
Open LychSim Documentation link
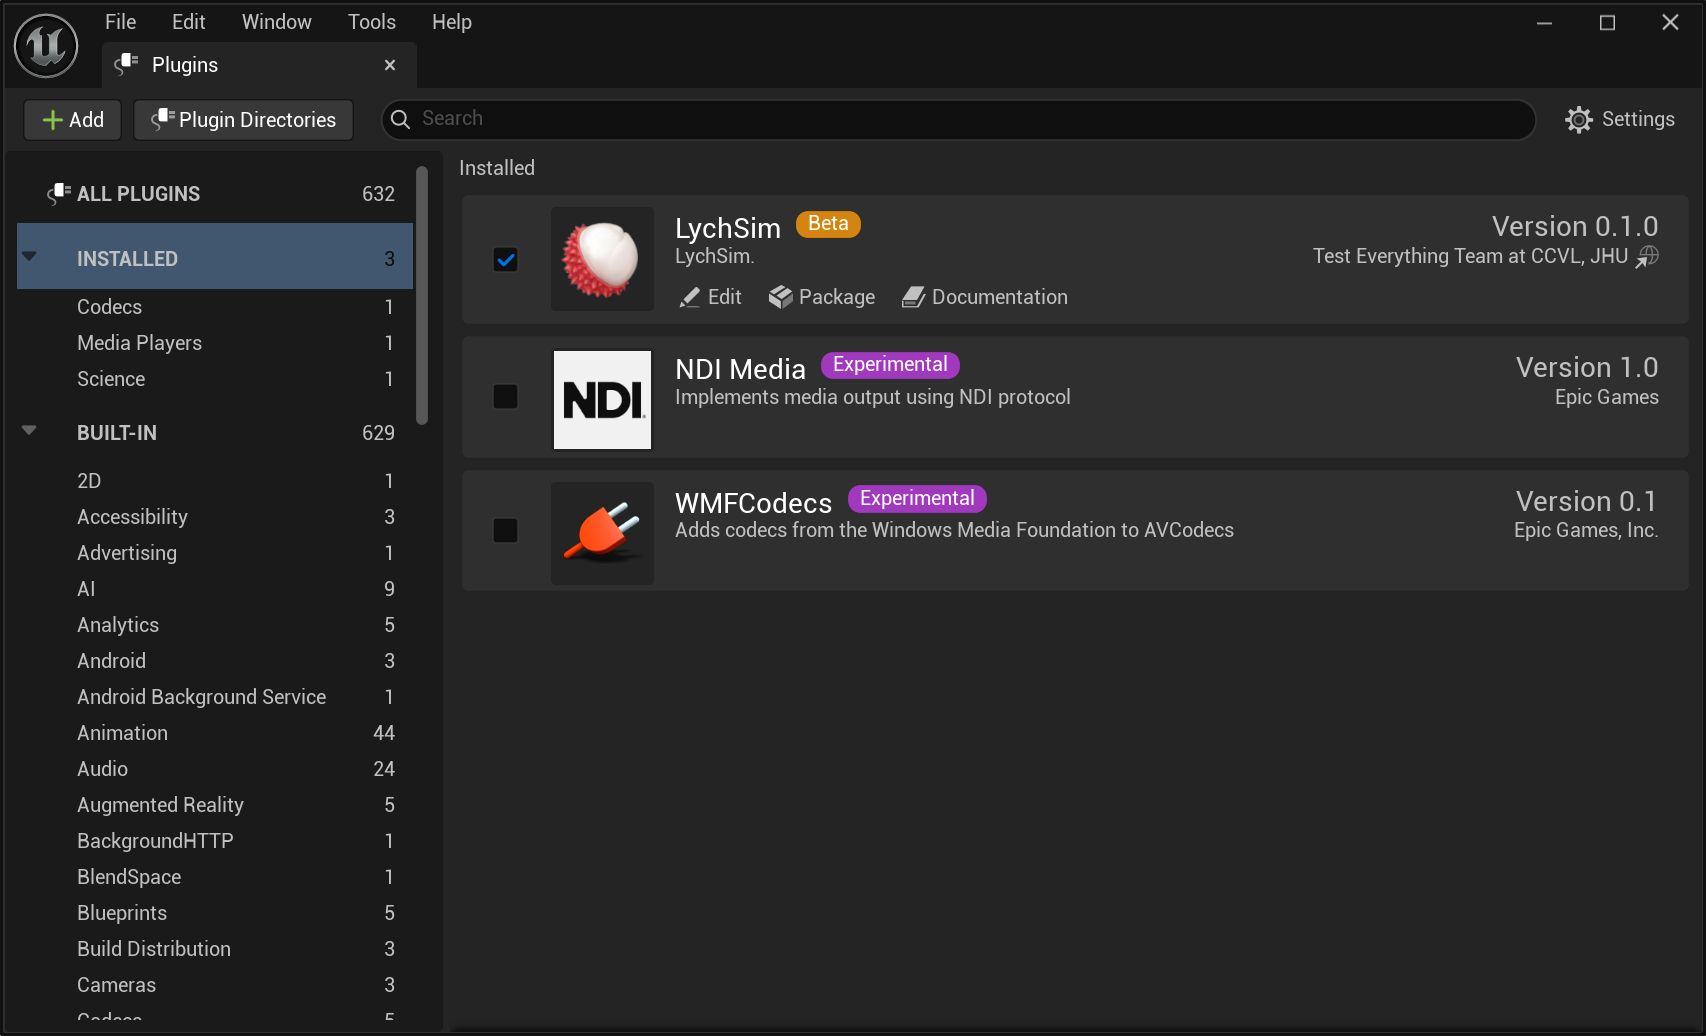point(985,297)
